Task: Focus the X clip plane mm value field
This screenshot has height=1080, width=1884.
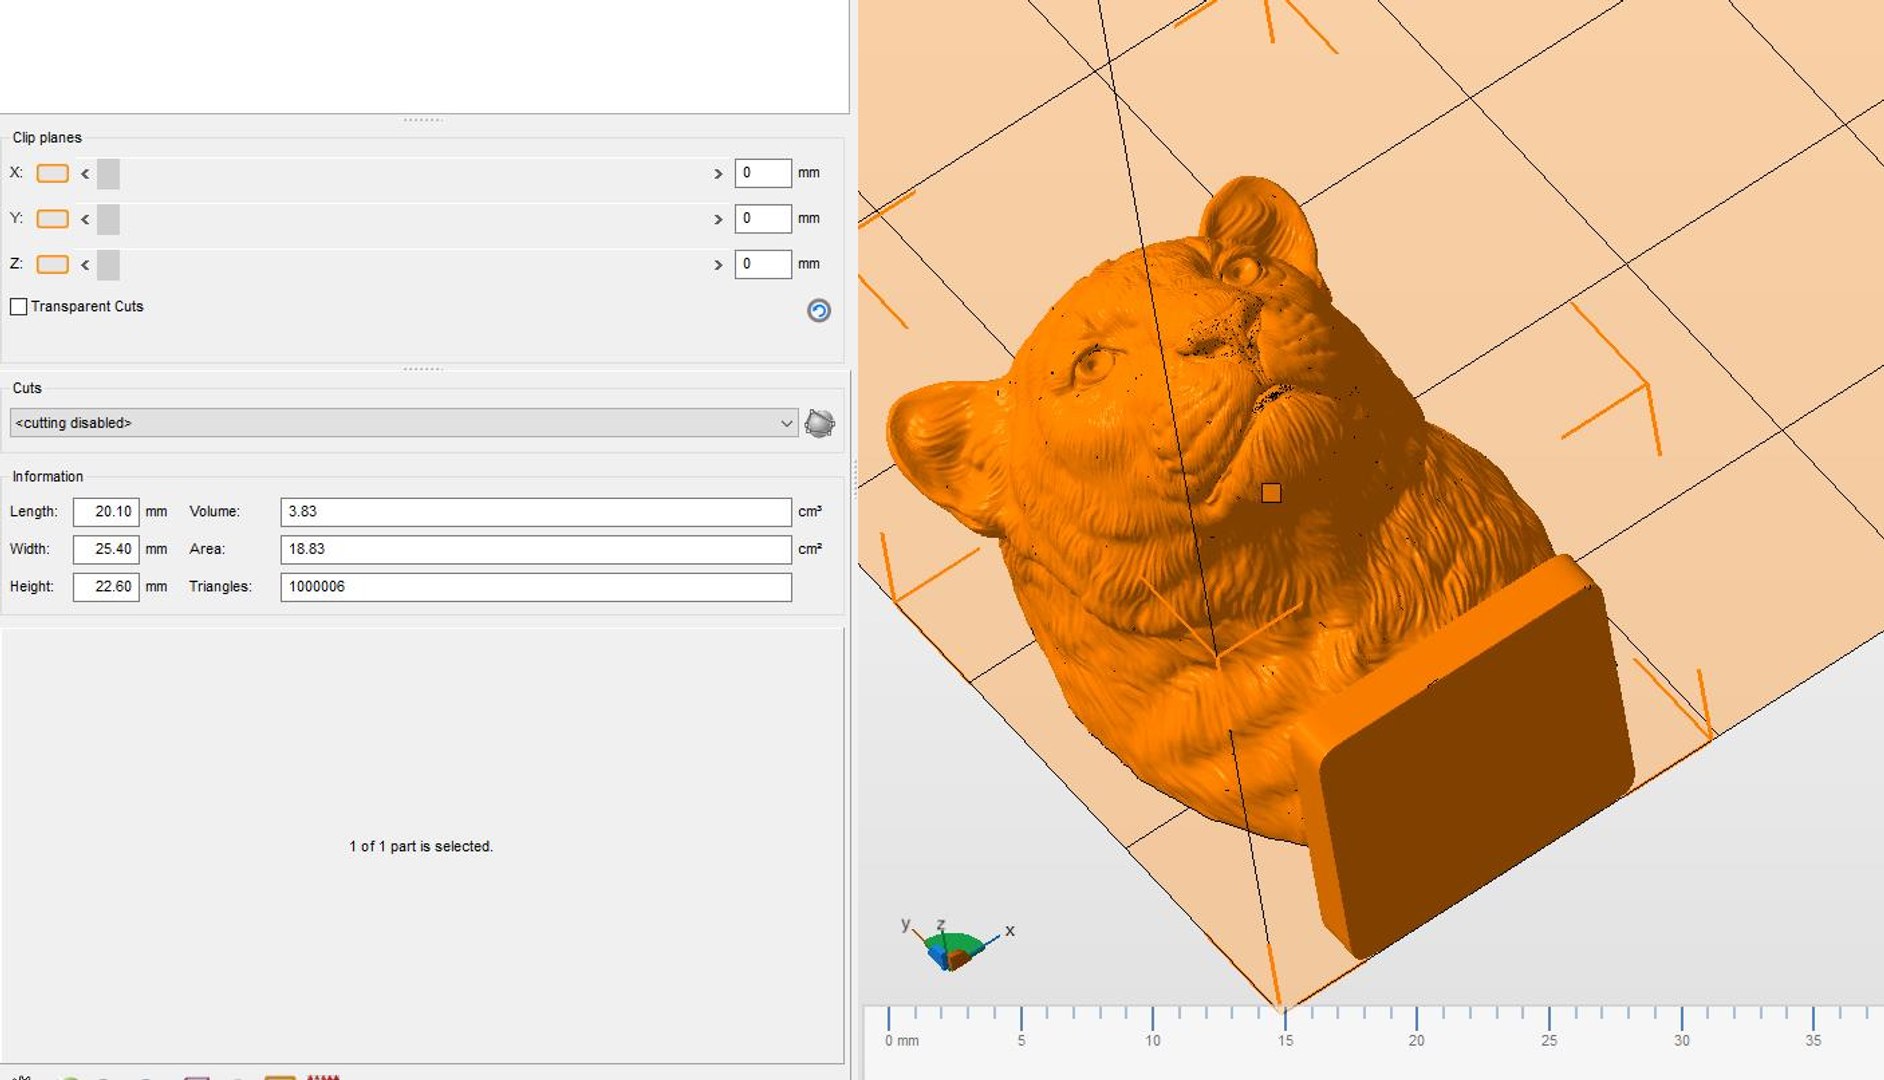Action: pos(763,173)
